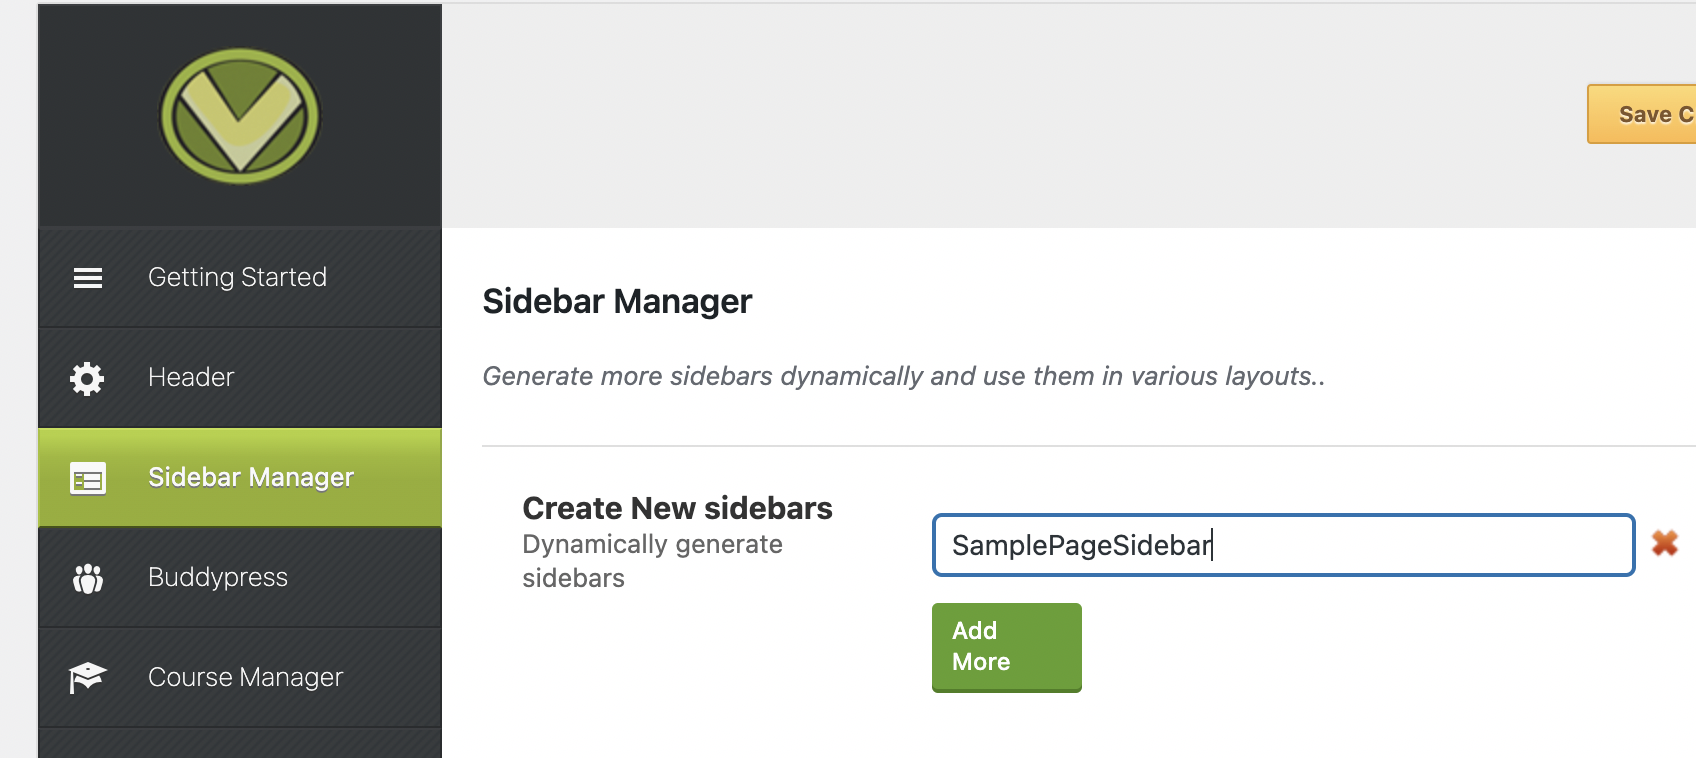Click the gear icon next to Header
Screen dimensions: 1696x758
pos(87,378)
